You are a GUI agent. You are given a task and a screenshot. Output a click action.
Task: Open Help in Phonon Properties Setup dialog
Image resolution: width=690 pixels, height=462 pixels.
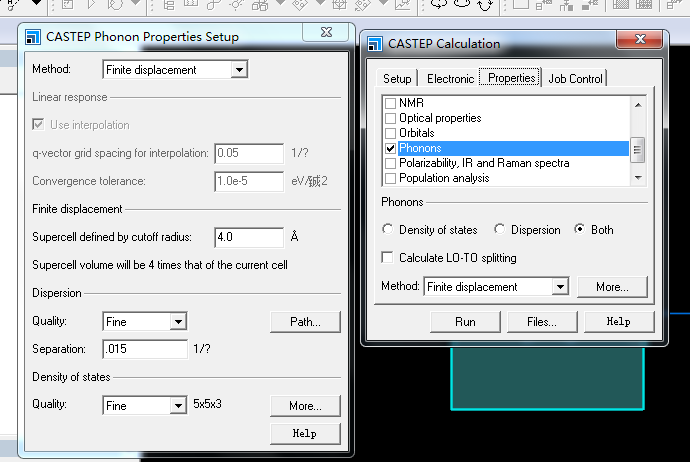pos(305,434)
